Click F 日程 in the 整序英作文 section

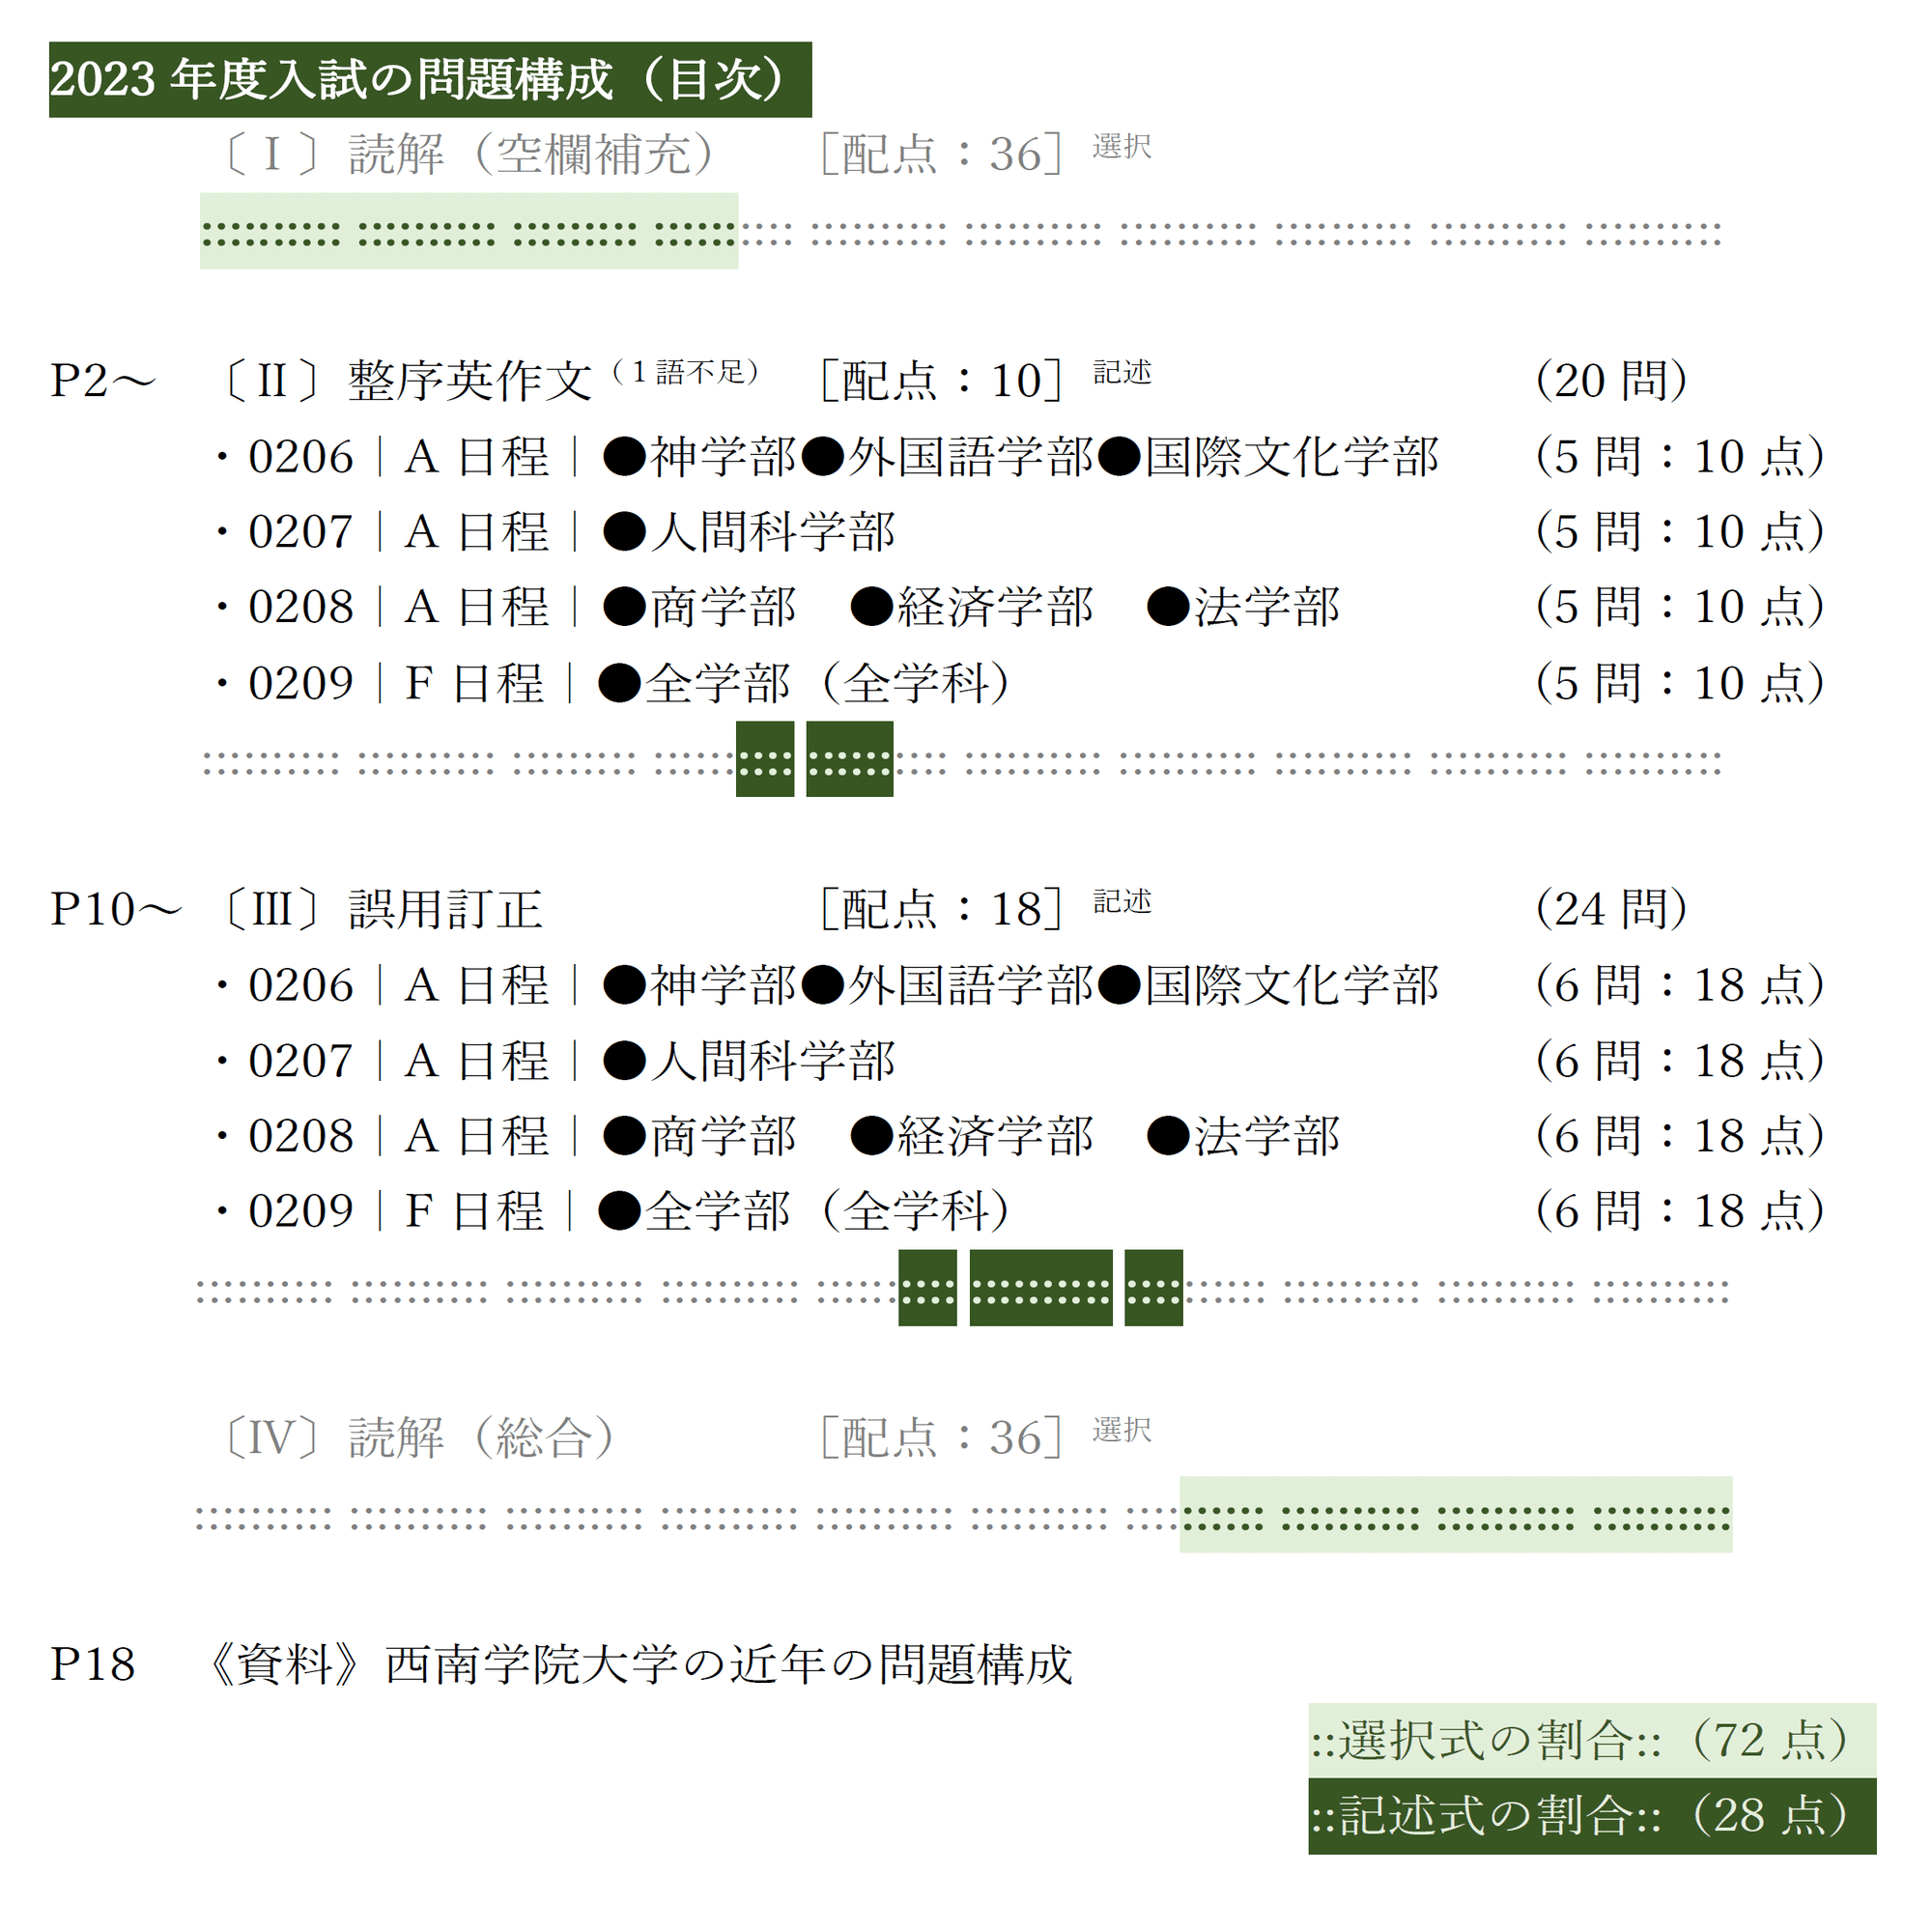474,683
